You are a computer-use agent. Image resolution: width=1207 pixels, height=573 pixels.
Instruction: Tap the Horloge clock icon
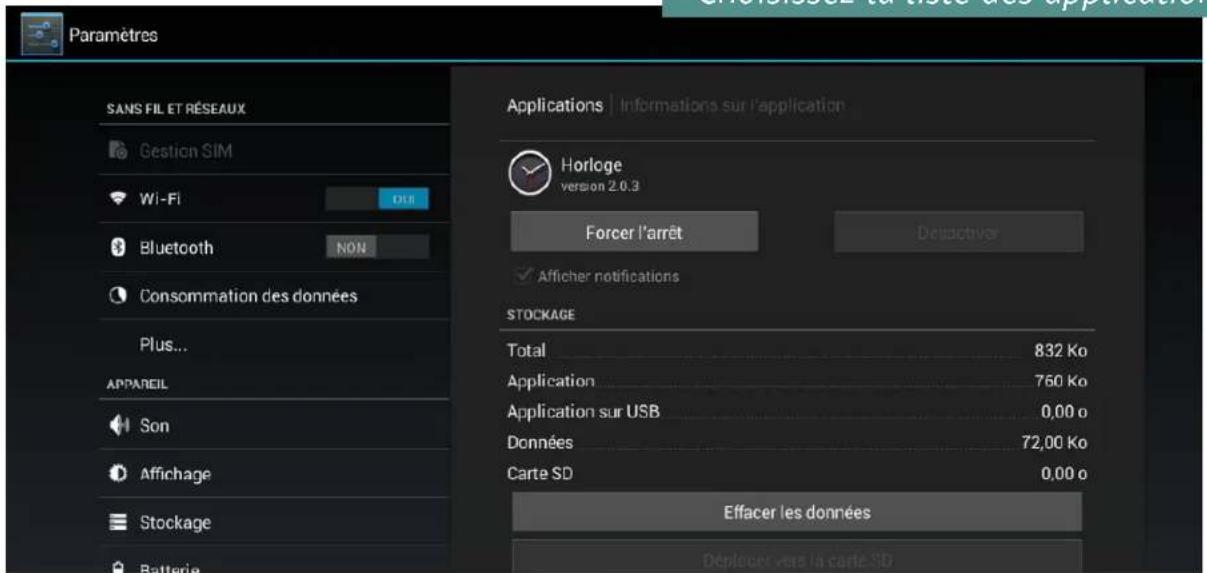(529, 173)
